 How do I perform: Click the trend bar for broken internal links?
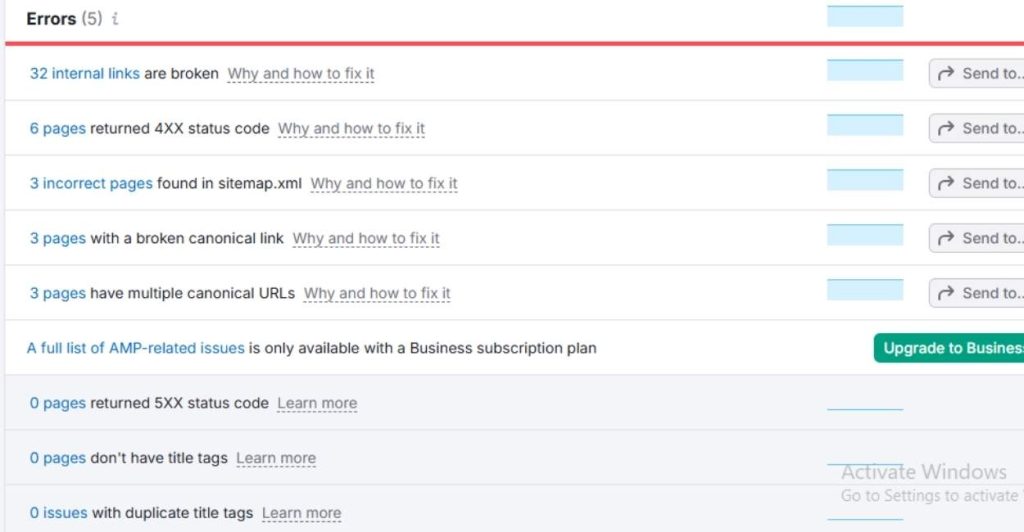point(865,70)
